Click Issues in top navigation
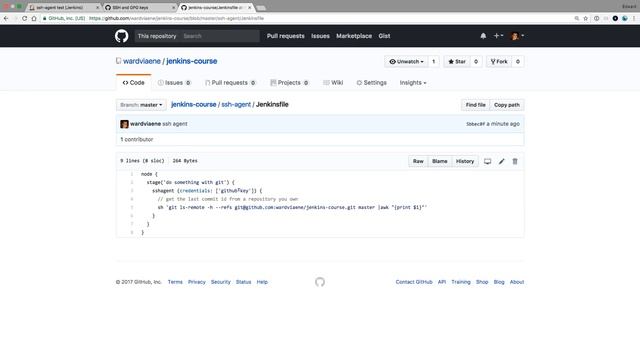This screenshot has width=640, height=360. point(320,36)
